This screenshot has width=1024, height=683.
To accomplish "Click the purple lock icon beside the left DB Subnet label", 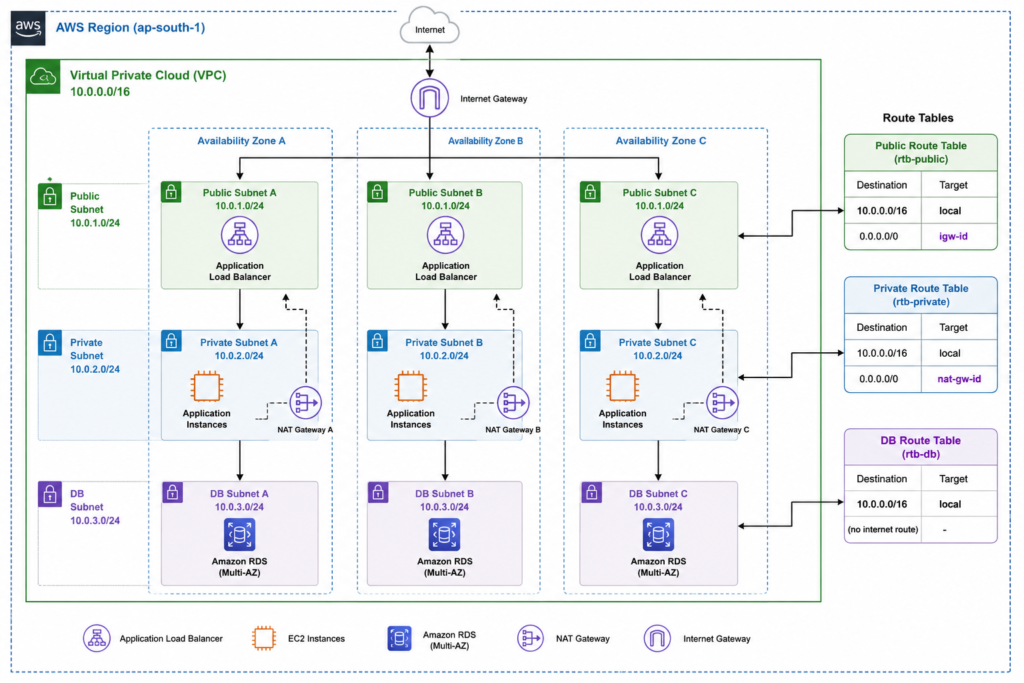I will [x=50, y=494].
